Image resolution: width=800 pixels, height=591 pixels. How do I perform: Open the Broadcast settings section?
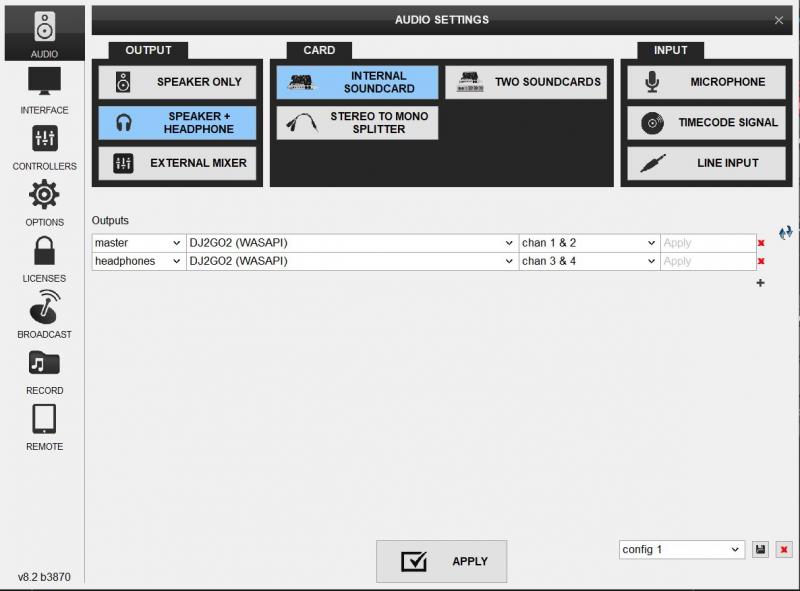(44, 315)
